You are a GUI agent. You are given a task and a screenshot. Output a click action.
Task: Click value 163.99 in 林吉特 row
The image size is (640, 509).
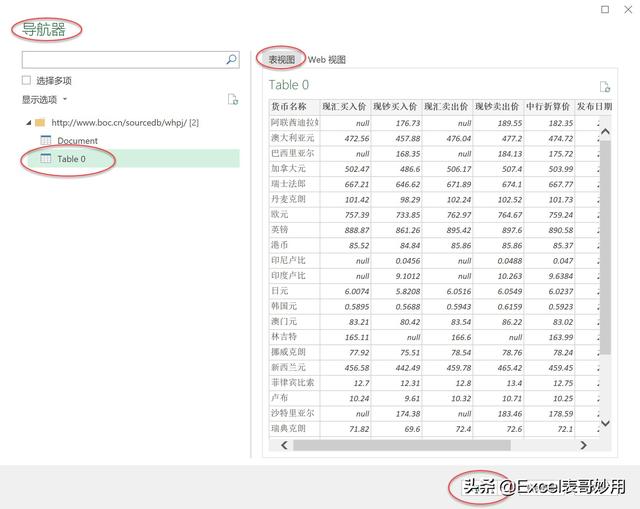(x=561, y=338)
